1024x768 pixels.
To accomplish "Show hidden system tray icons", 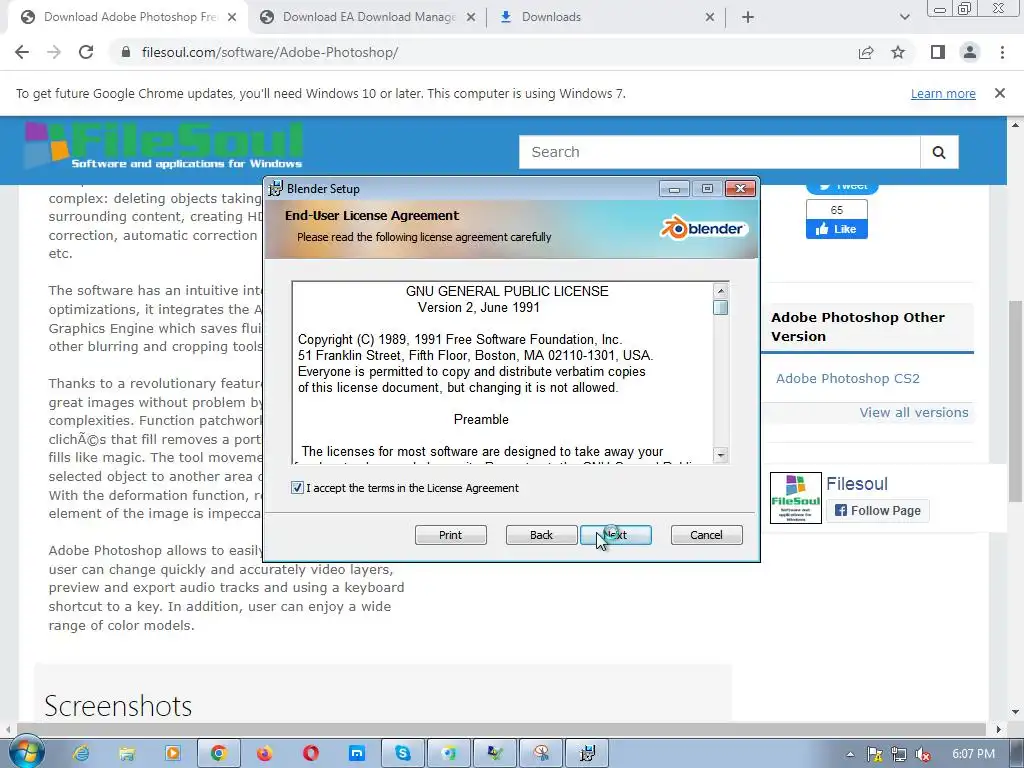I will (x=850, y=754).
